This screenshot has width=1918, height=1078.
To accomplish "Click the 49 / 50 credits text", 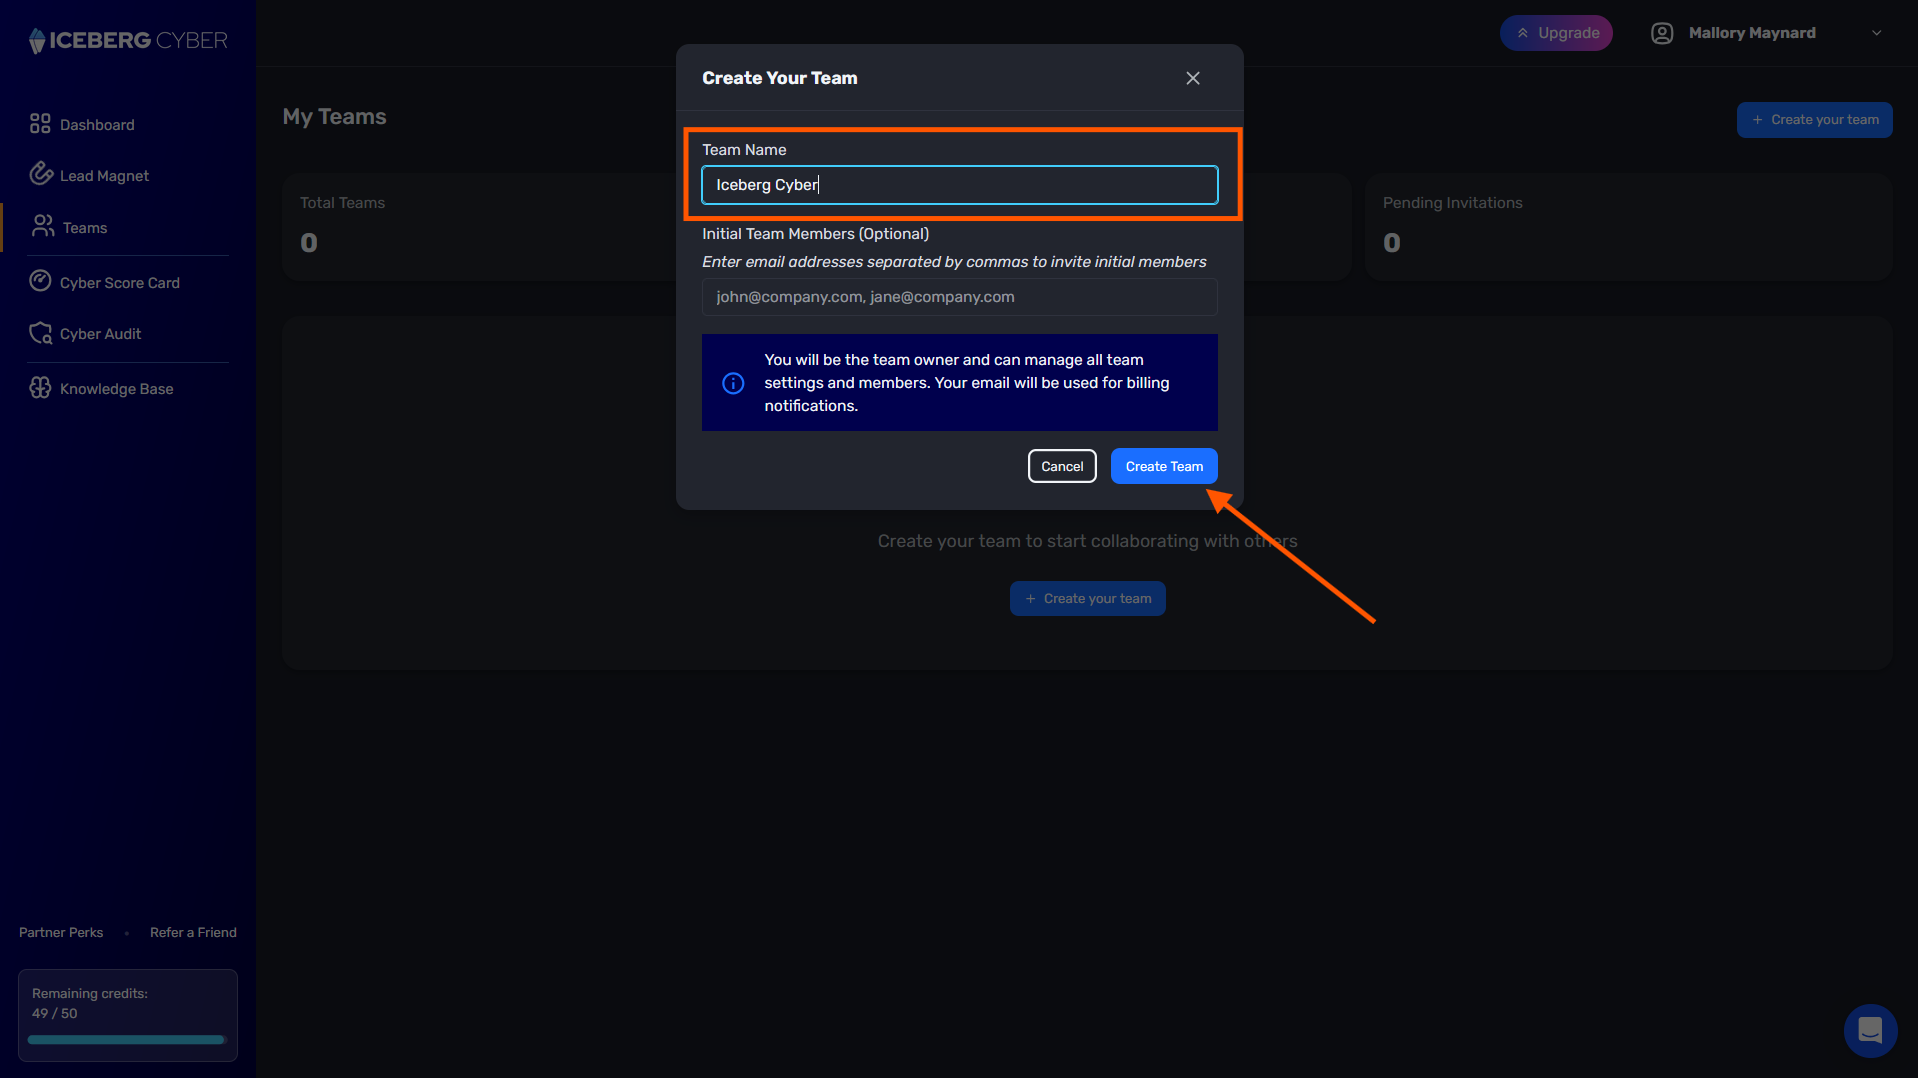I will [54, 1013].
